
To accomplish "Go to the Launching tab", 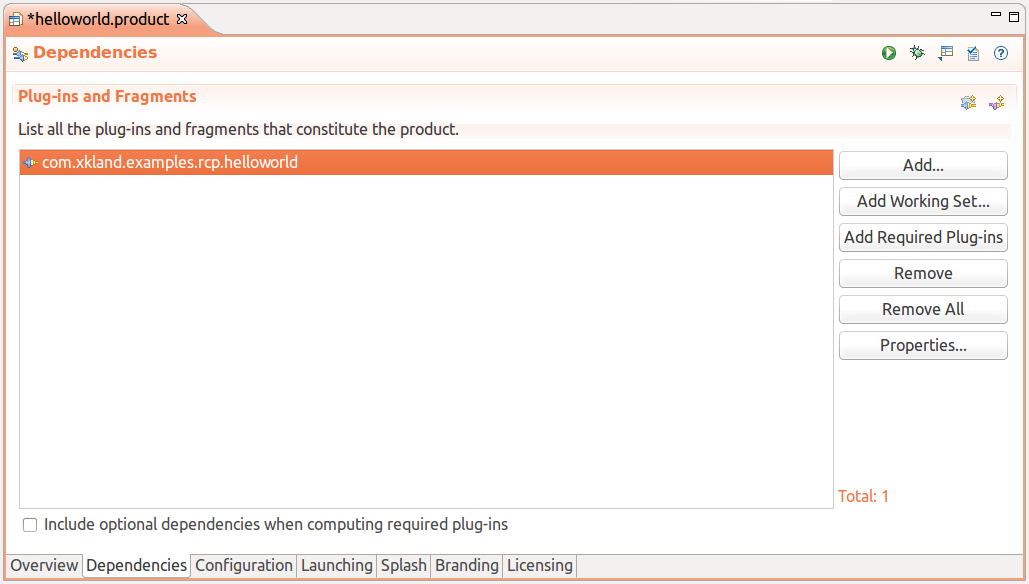I will [337, 566].
